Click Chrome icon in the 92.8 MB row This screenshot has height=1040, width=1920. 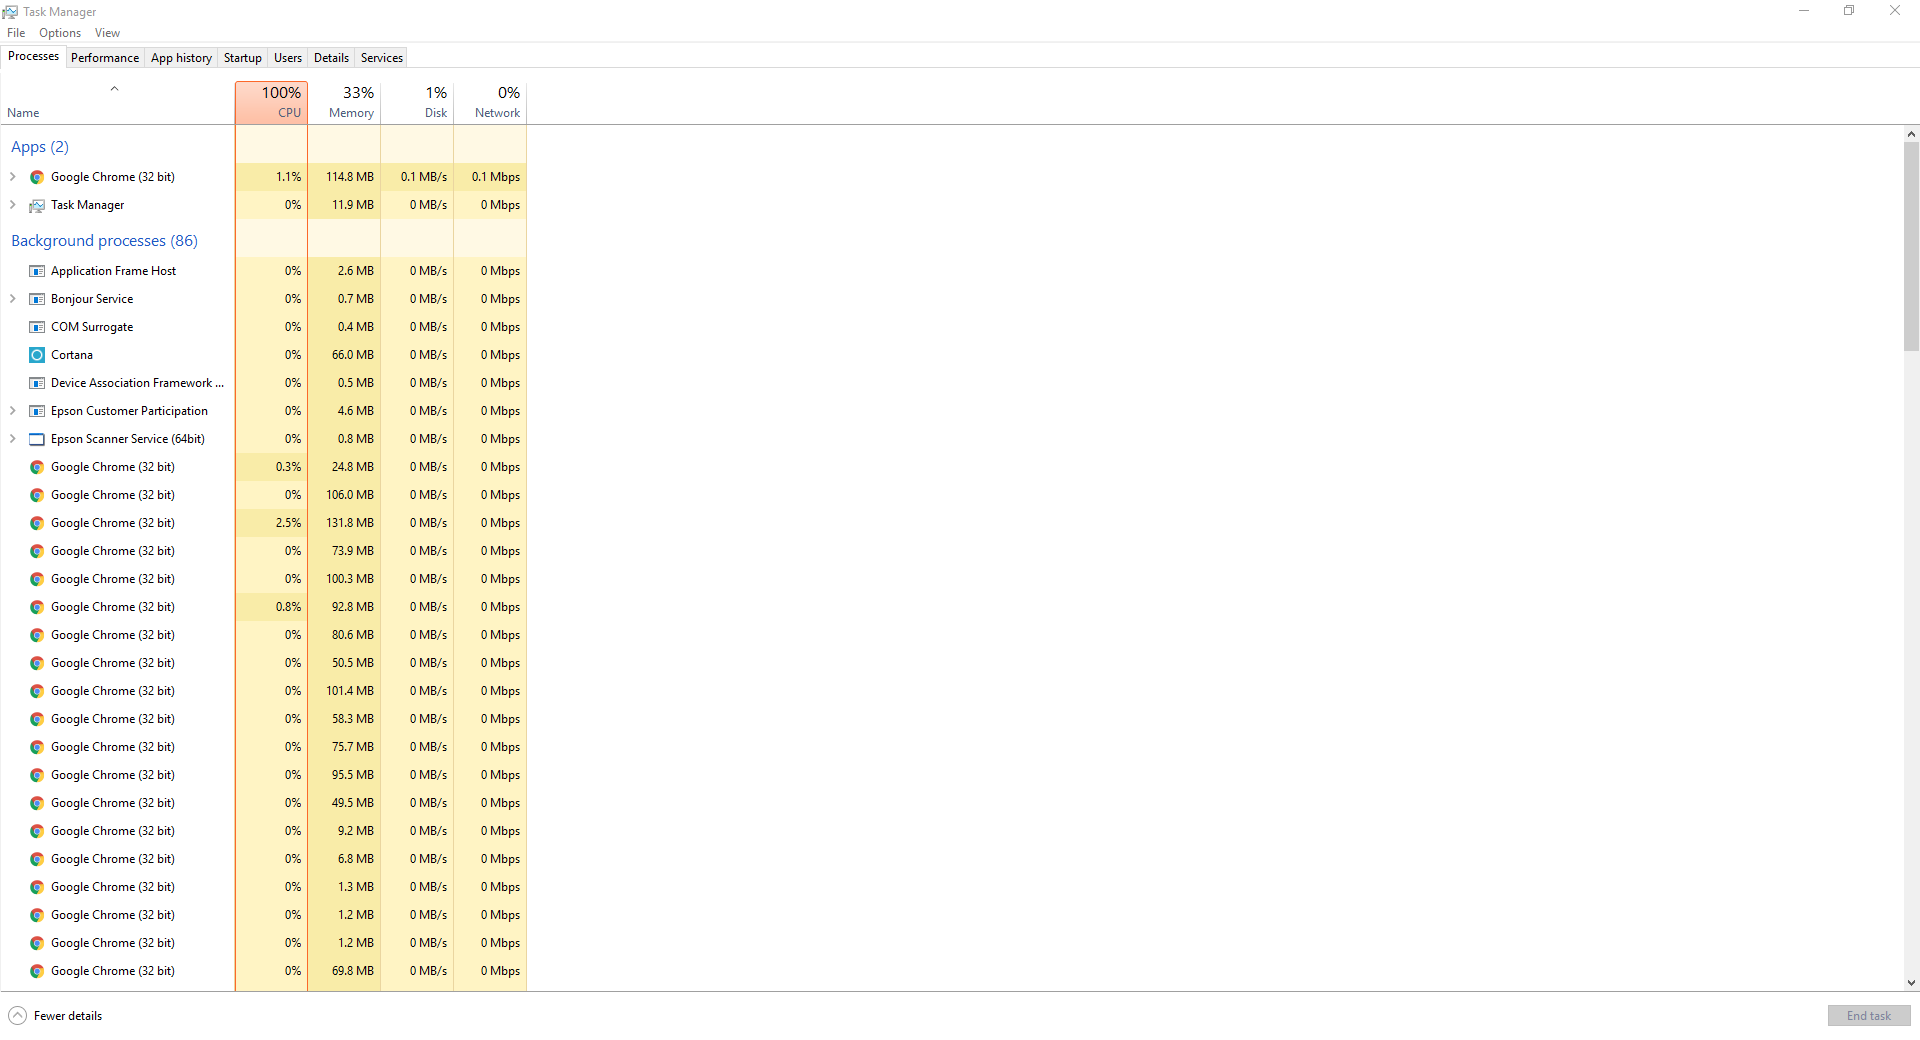pyautogui.click(x=37, y=607)
